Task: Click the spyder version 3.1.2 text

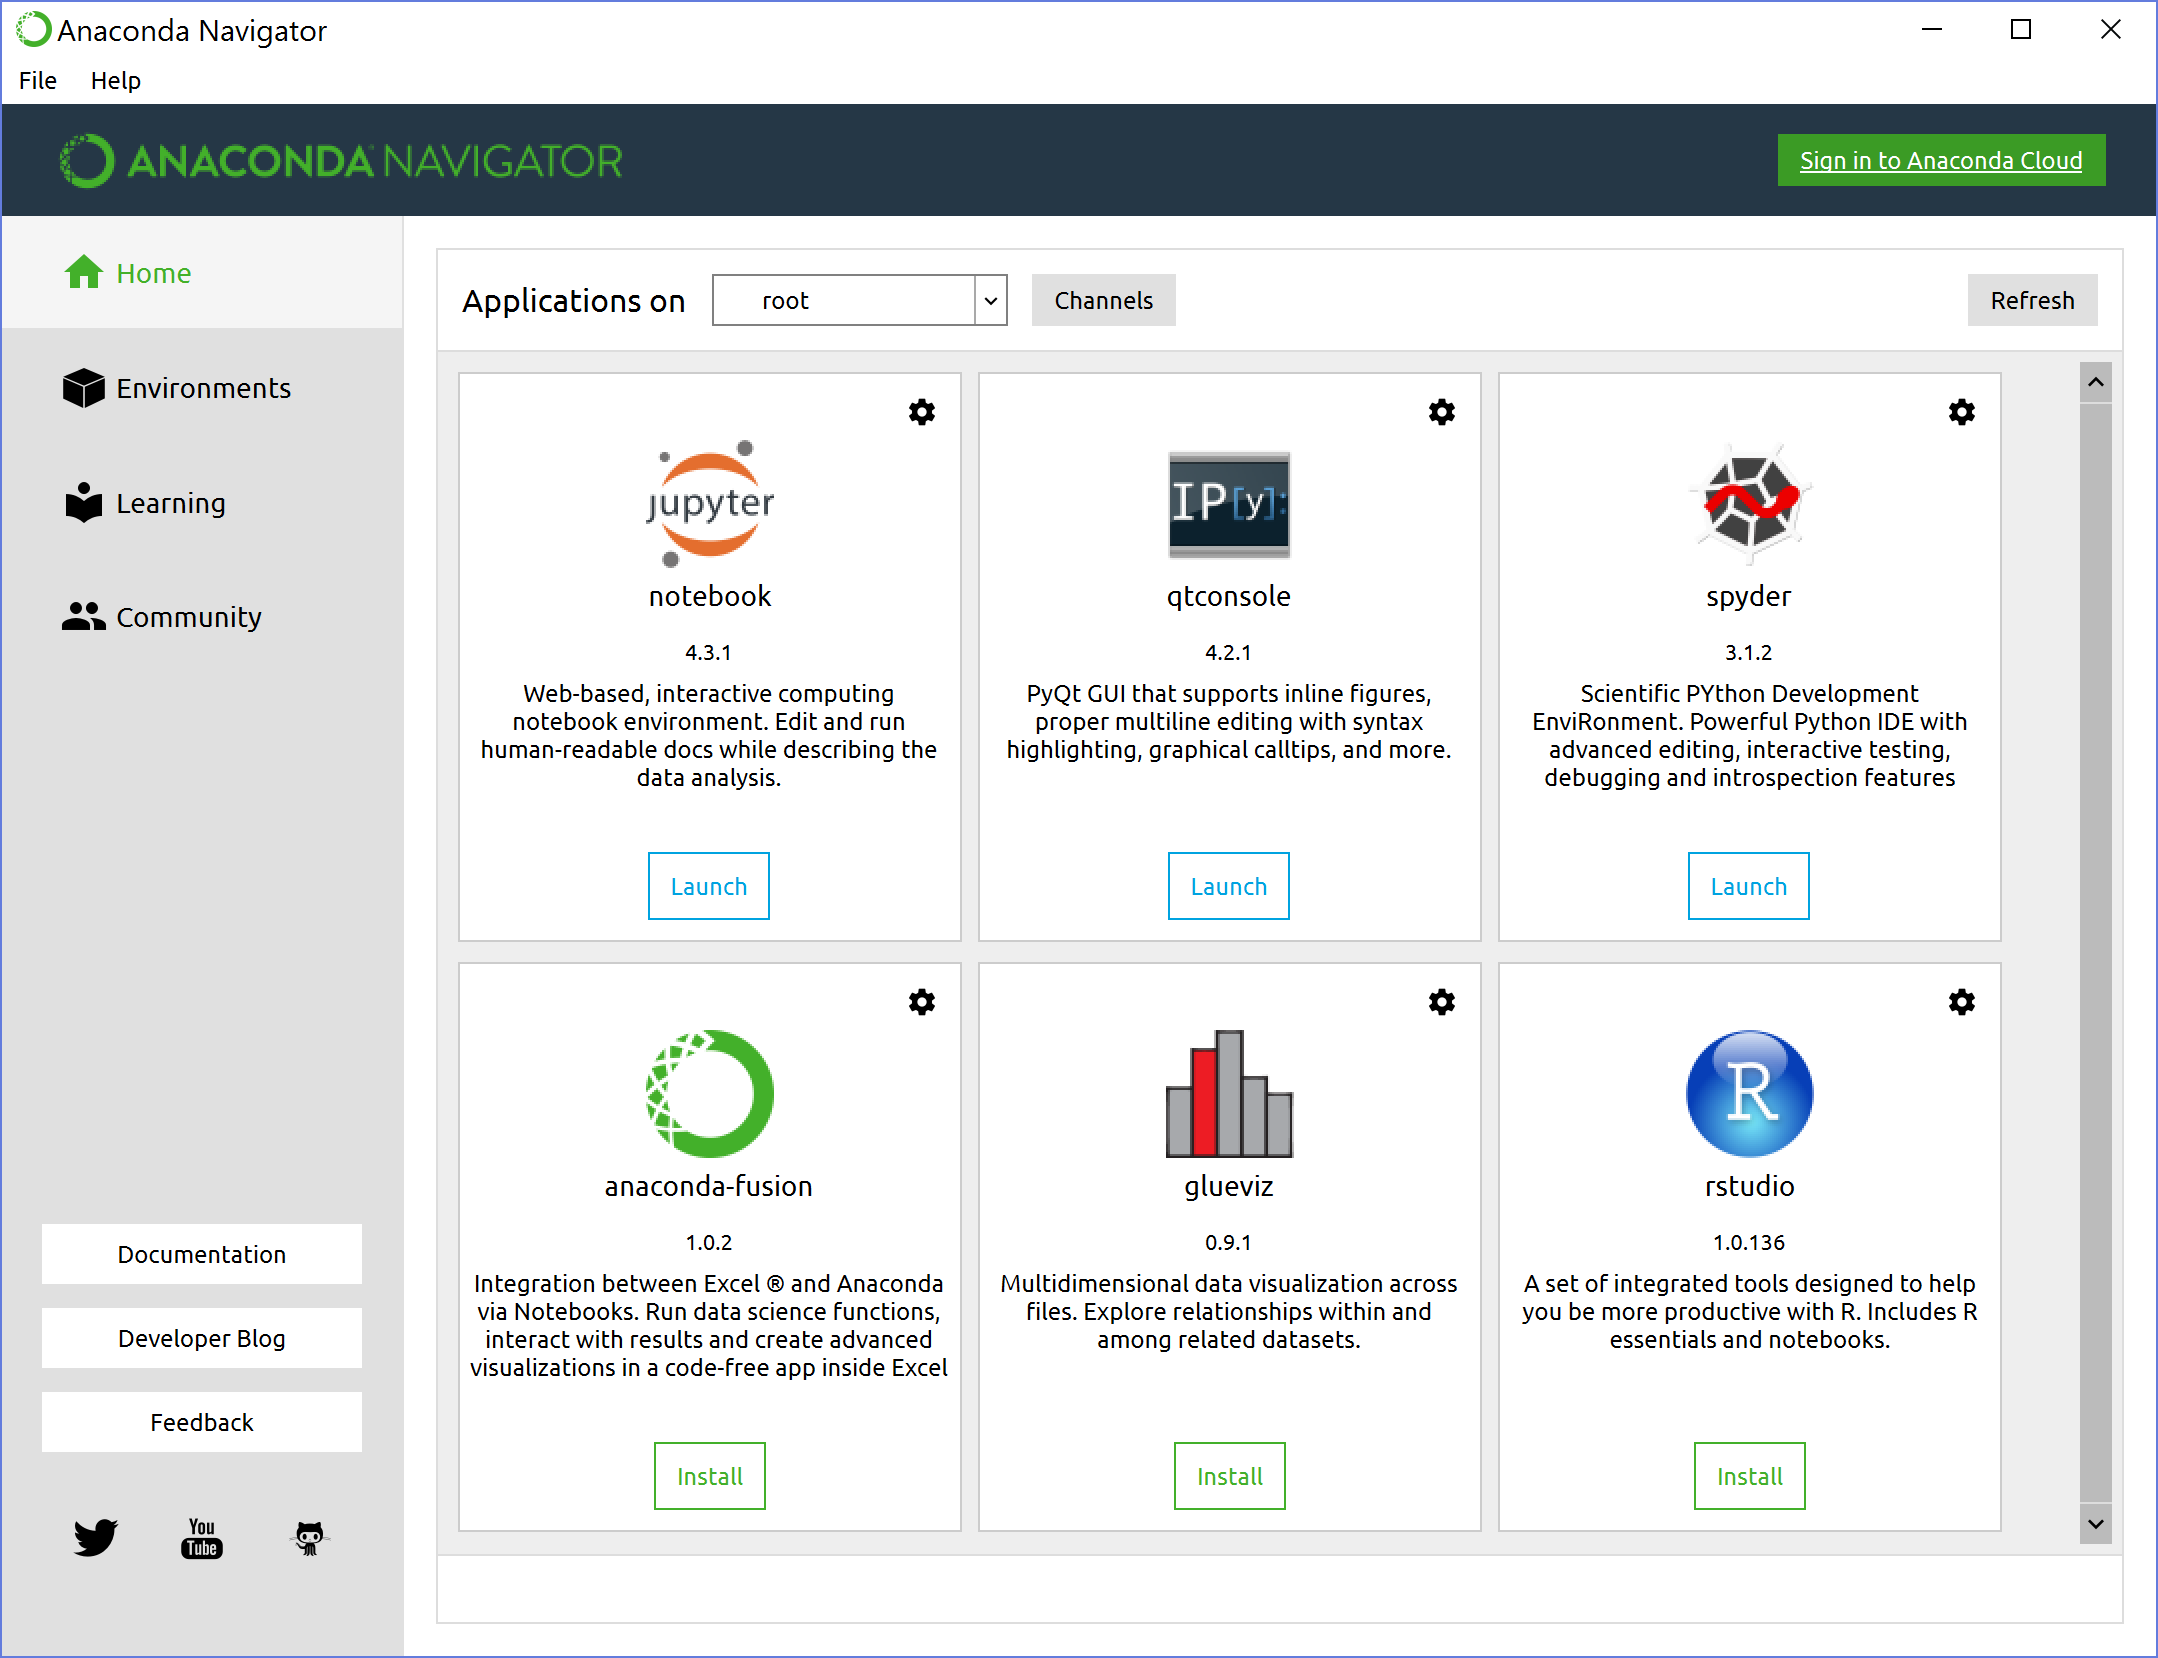Action: (1748, 652)
